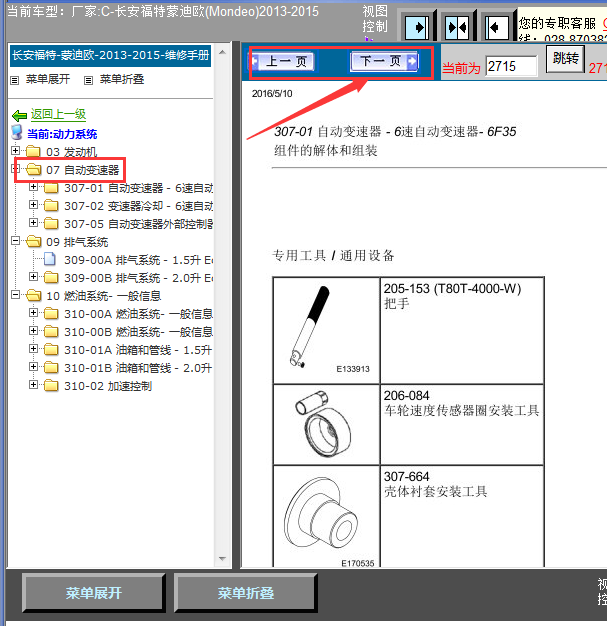The width and height of the screenshot is (607, 626).
Task: Click the tree panel scroll-down arrow
Action: click(223, 559)
